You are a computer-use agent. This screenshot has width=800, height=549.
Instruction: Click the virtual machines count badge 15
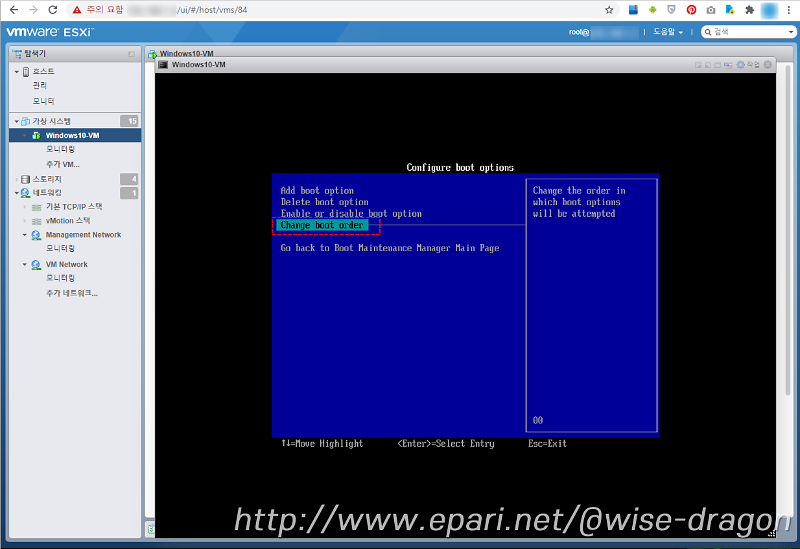[129, 121]
